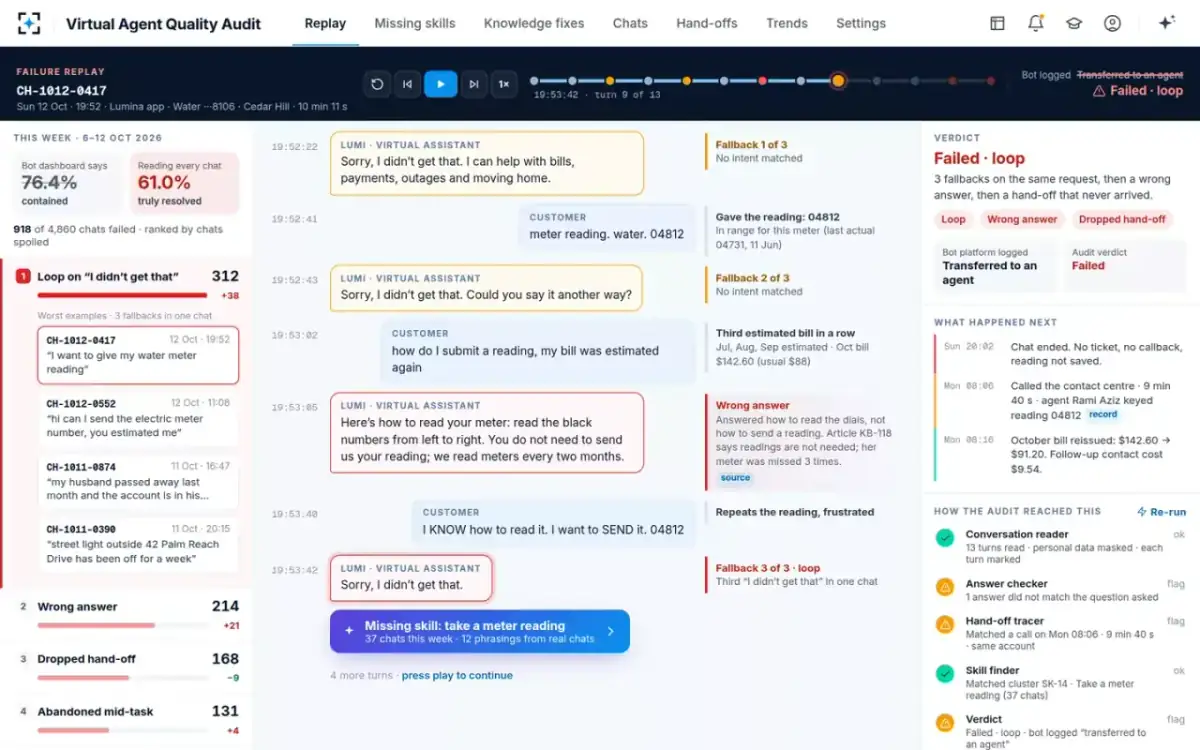Open the source link under Wrong answer note

(x=735, y=478)
